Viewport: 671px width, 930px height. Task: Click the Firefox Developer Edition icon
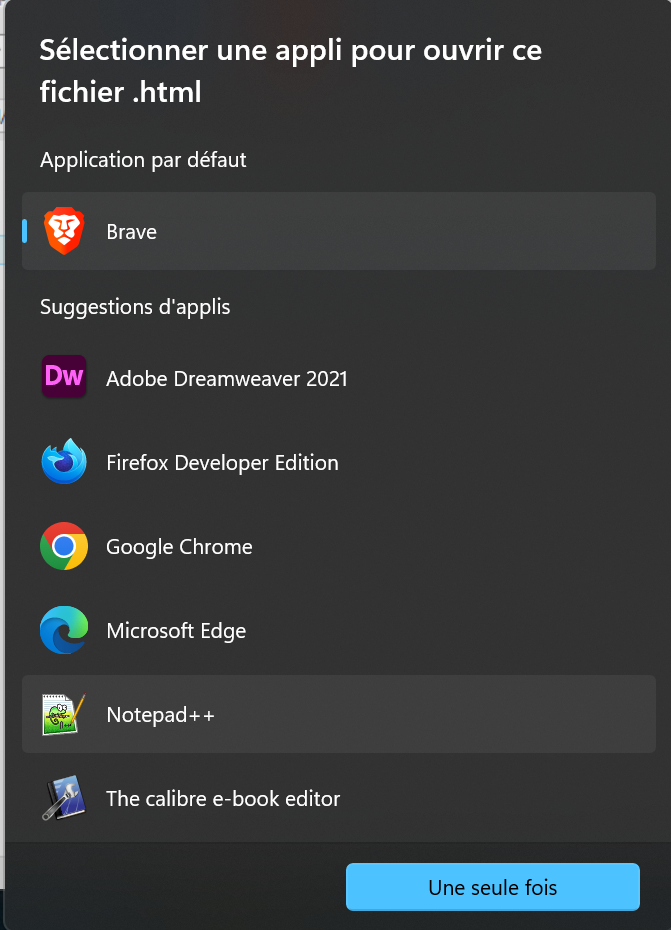[64, 461]
